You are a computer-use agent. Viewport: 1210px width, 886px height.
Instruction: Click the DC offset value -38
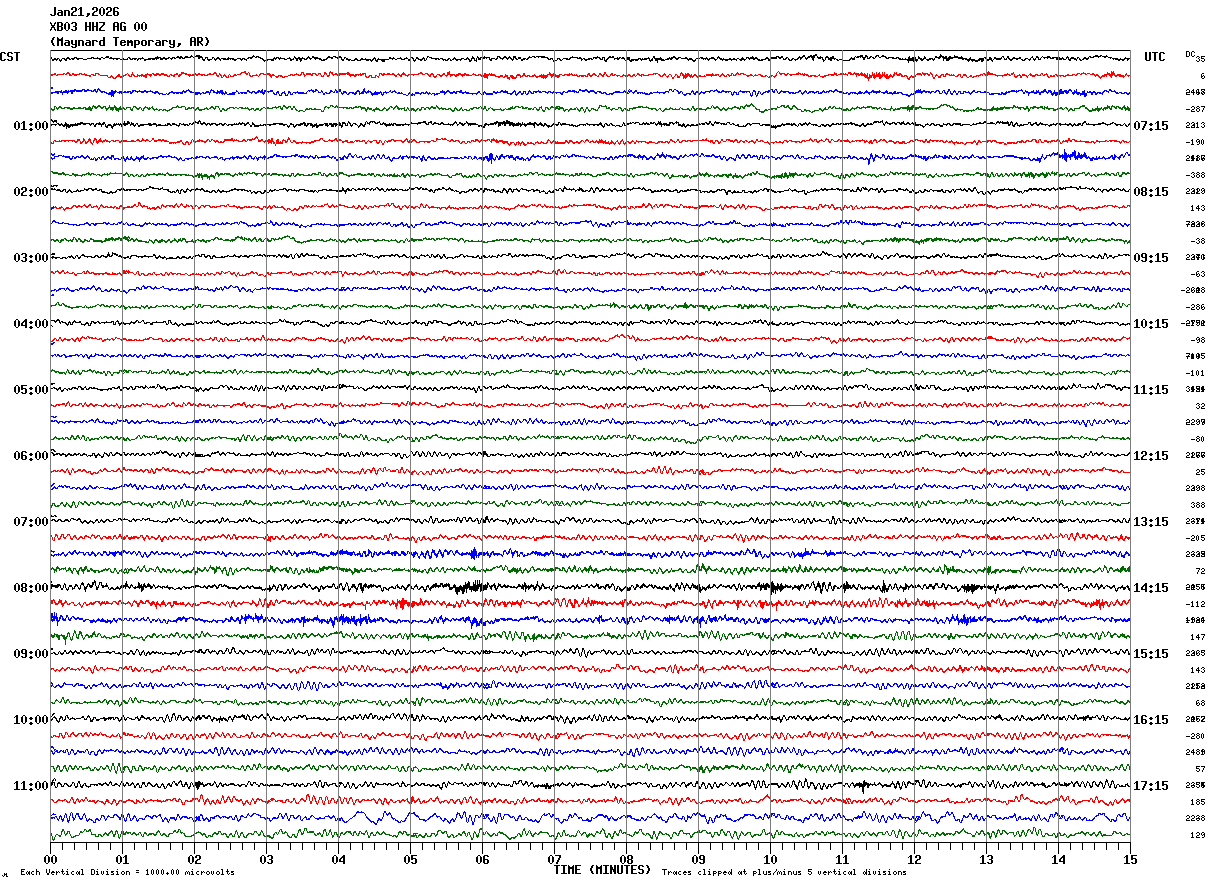(x=1197, y=241)
